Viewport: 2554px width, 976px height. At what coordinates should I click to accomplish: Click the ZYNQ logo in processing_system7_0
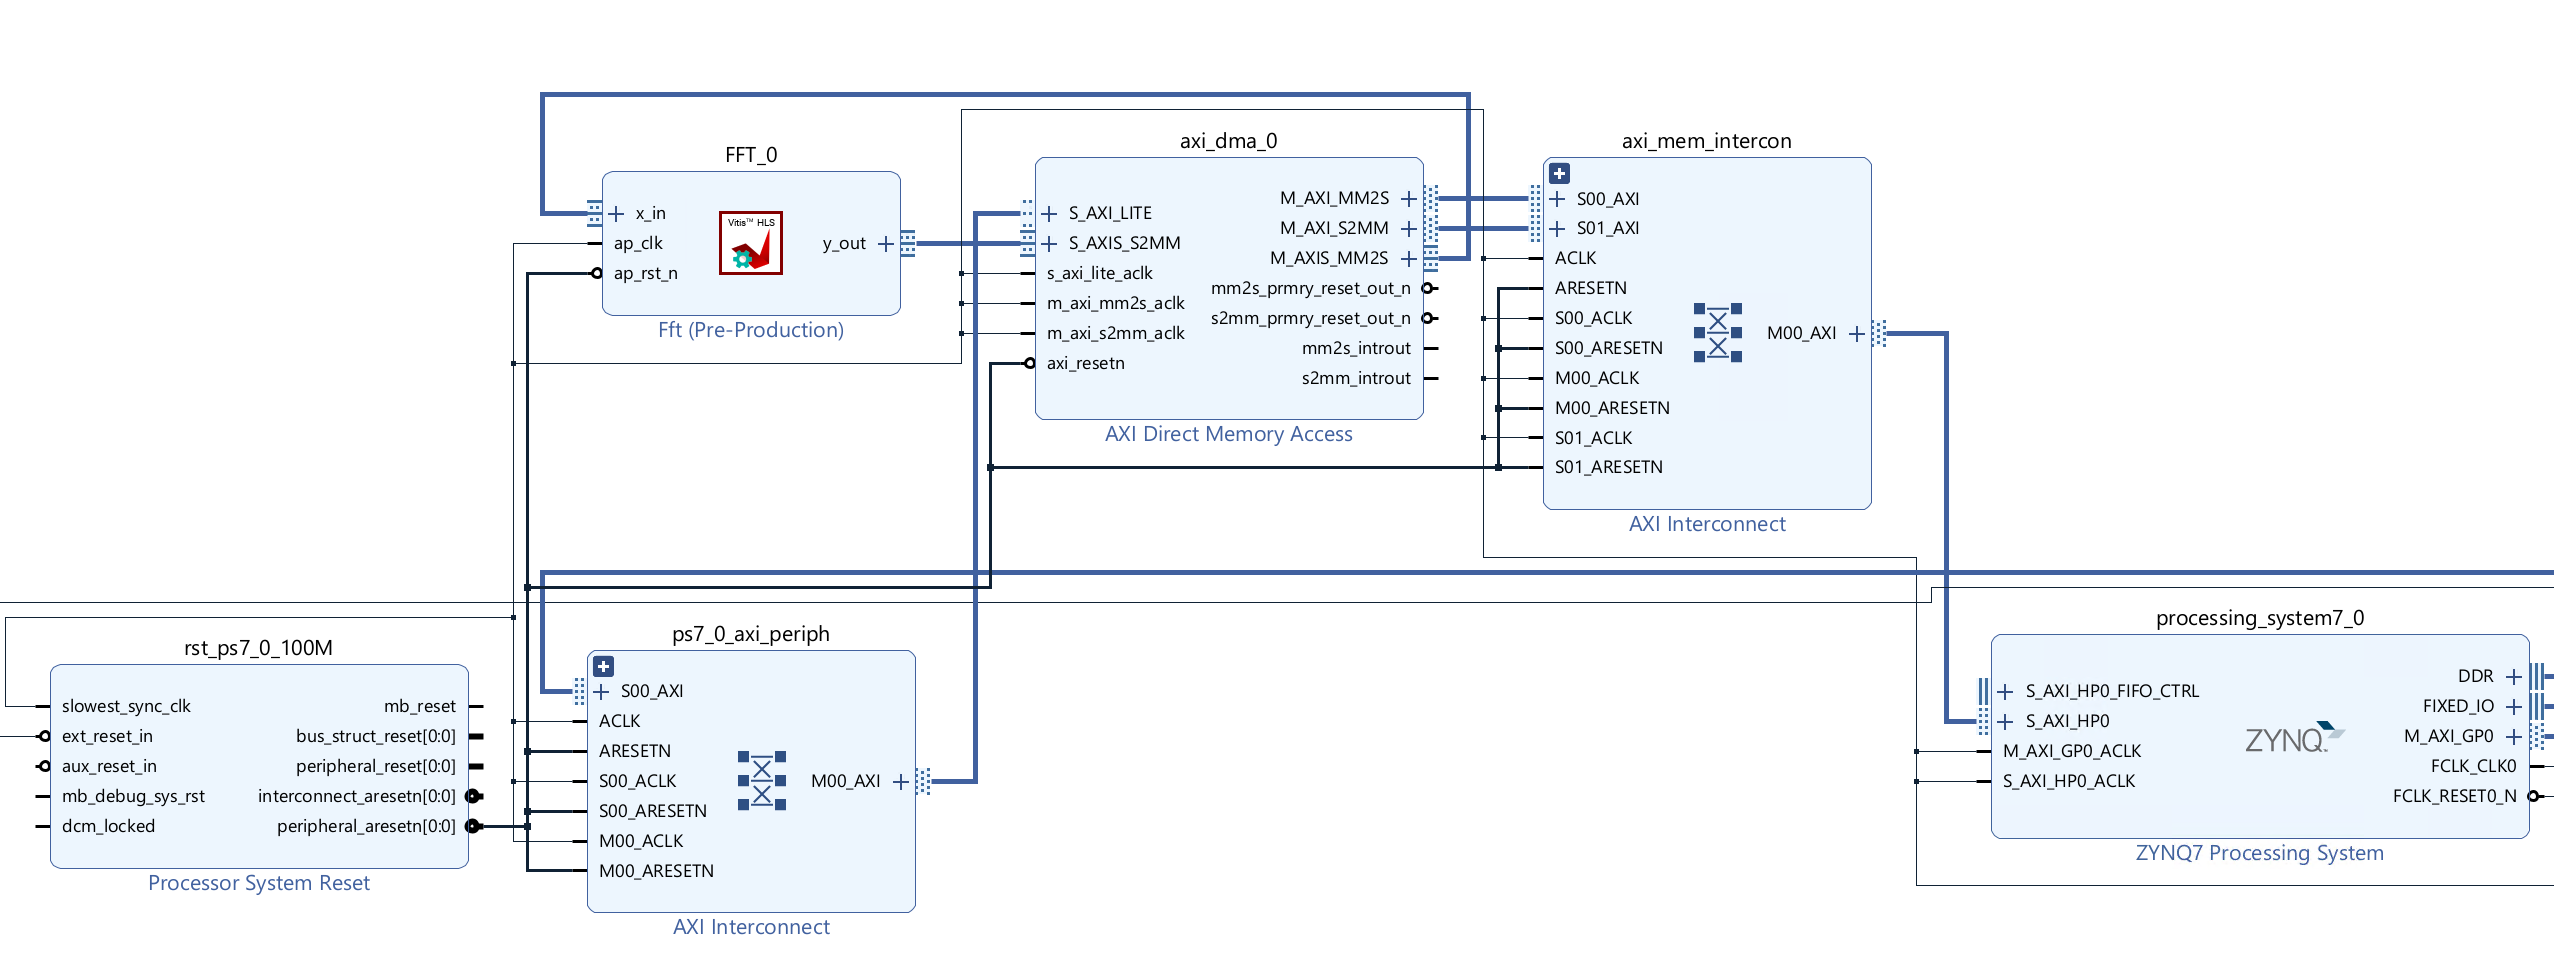click(x=2294, y=738)
